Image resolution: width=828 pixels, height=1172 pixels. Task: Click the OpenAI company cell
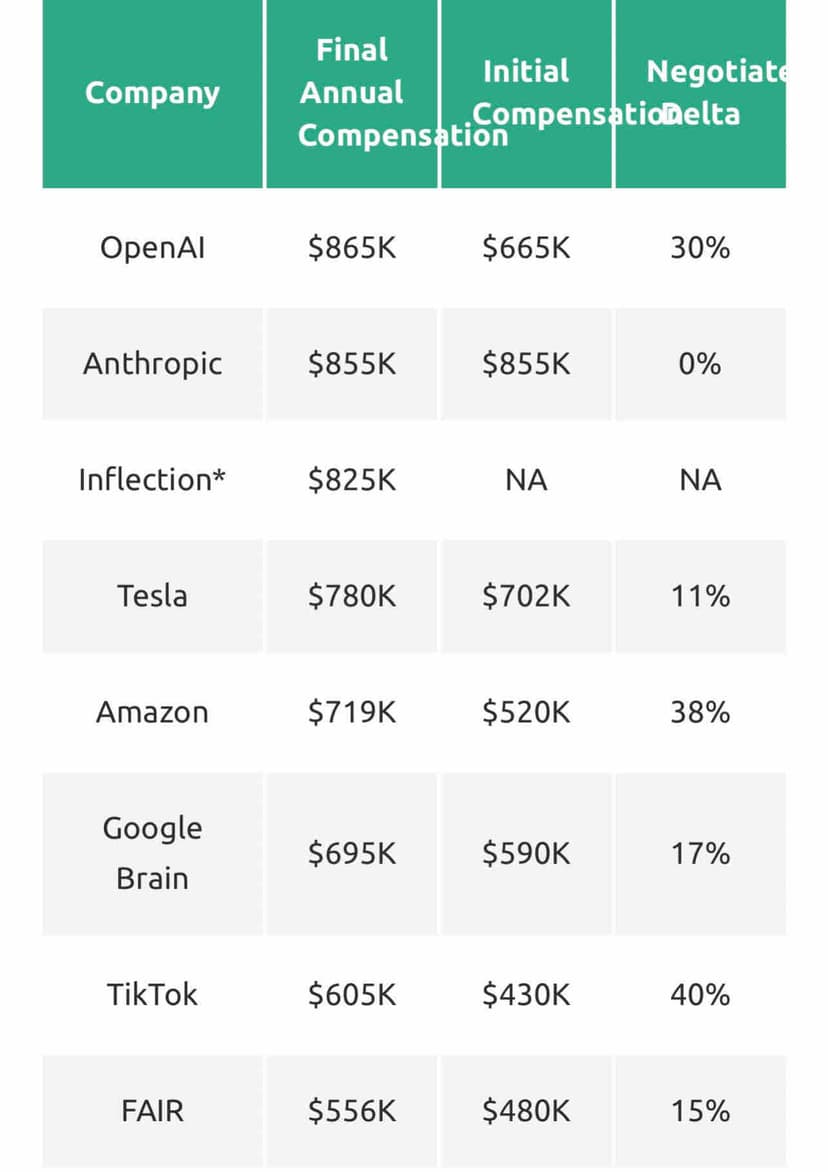pos(152,248)
